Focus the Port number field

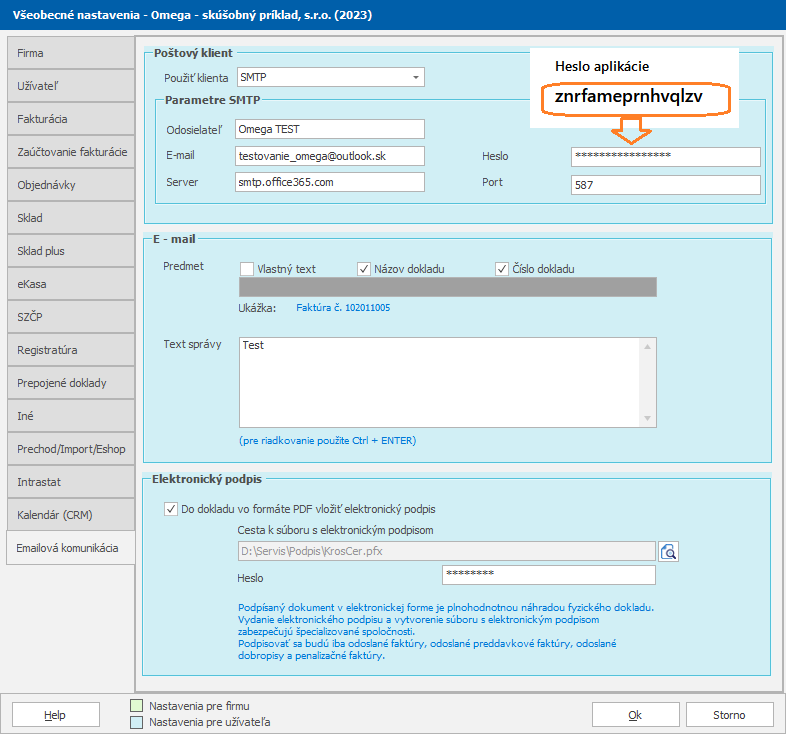tap(665, 184)
